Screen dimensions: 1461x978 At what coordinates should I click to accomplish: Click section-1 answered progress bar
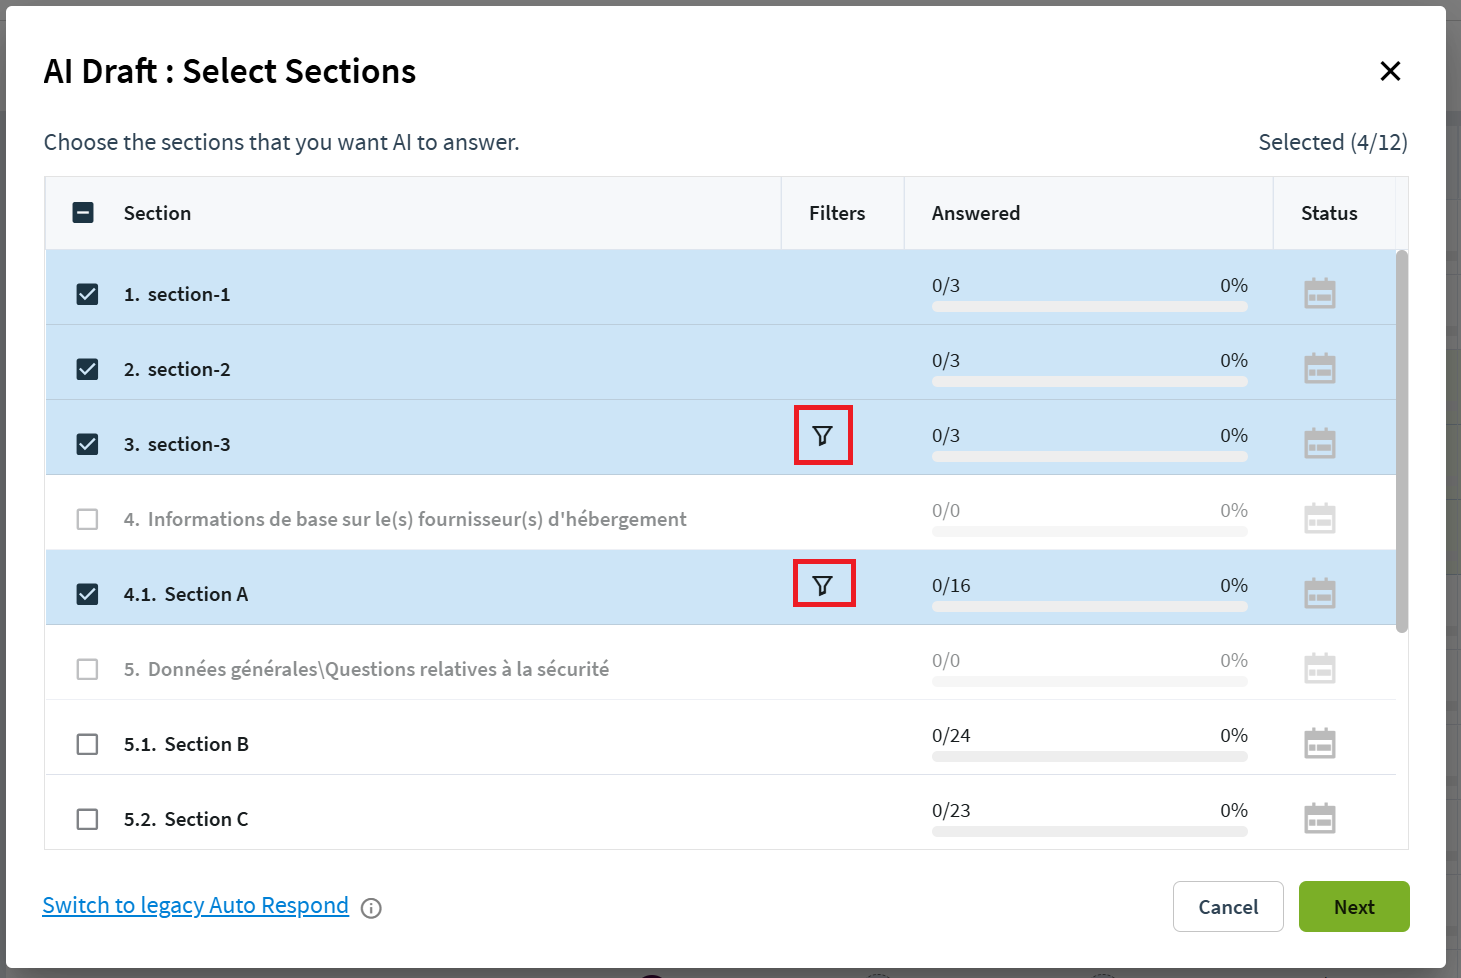(1089, 307)
